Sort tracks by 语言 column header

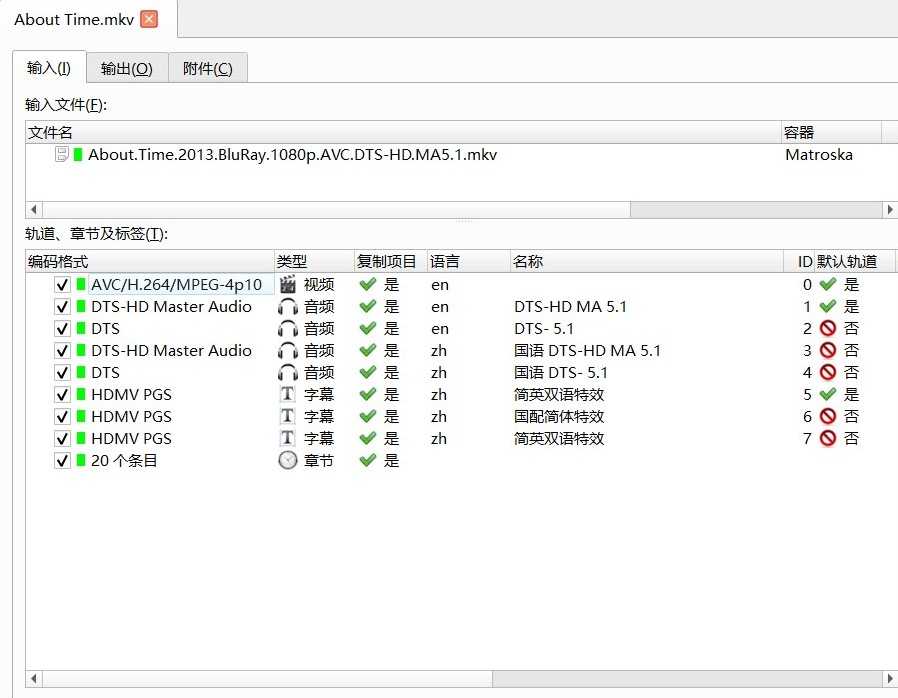click(469, 261)
